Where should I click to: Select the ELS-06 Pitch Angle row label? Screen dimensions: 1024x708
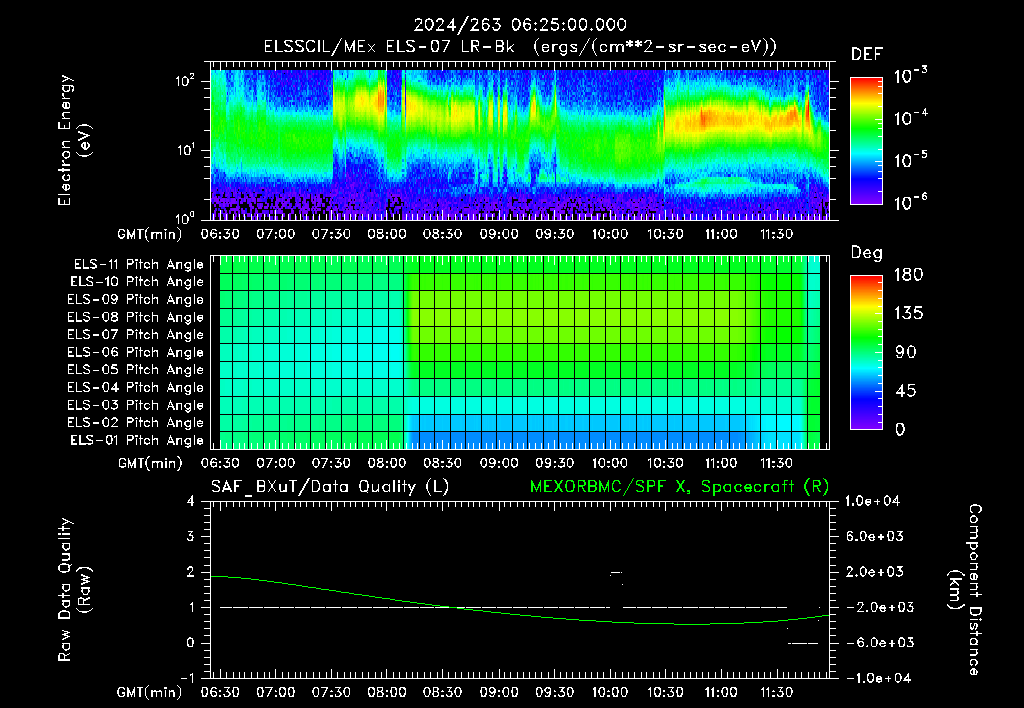[136, 352]
